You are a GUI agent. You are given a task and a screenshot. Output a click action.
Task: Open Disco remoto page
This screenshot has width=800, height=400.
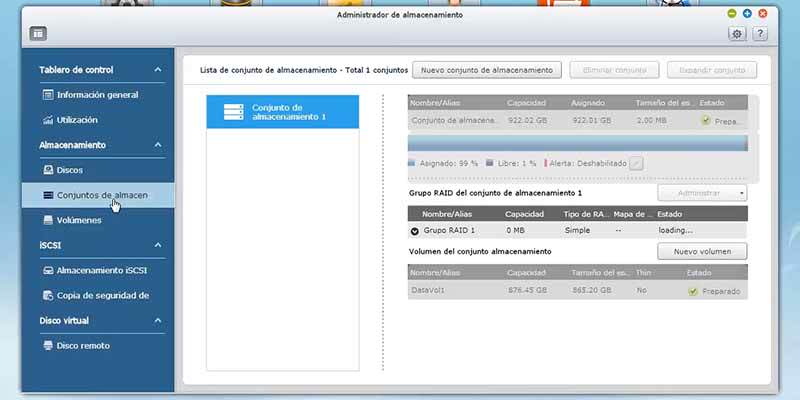(x=83, y=345)
